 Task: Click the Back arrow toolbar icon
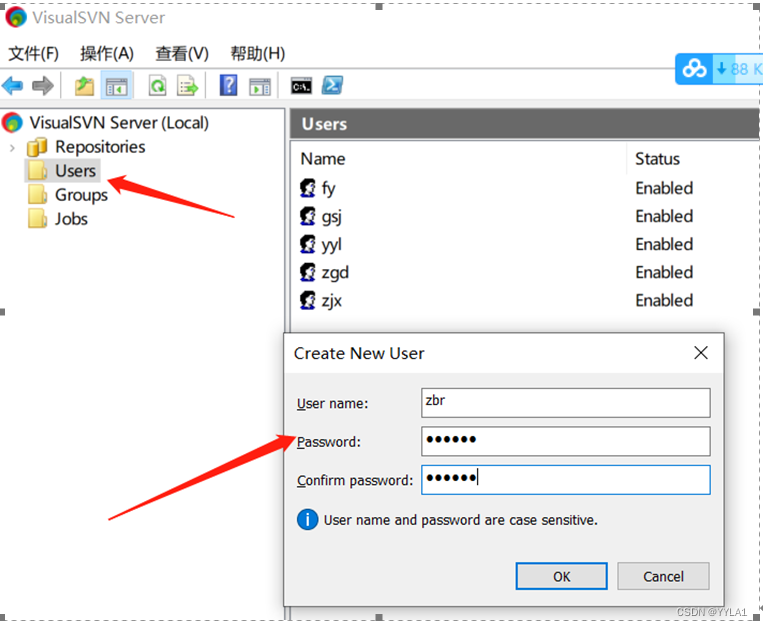(x=13, y=86)
